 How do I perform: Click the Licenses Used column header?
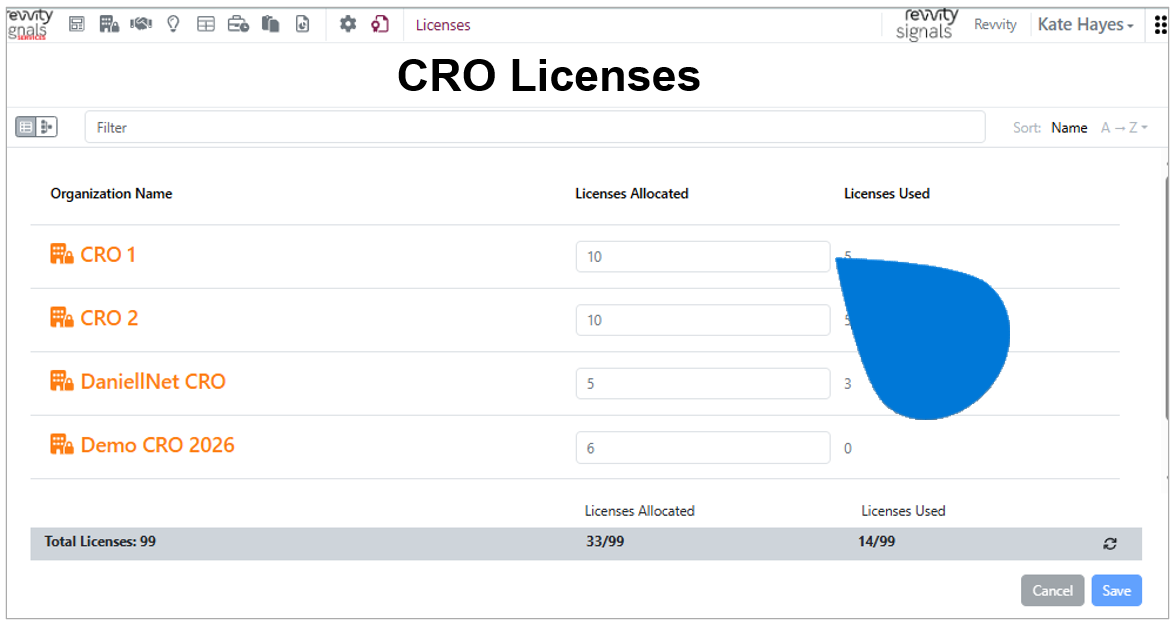click(886, 193)
